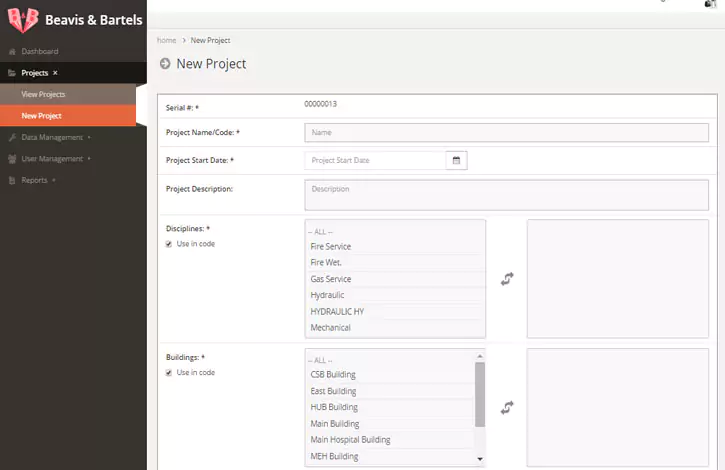This screenshot has width=725, height=470.
Task: Click the Data Management wrench icon
Action: click(12, 137)
